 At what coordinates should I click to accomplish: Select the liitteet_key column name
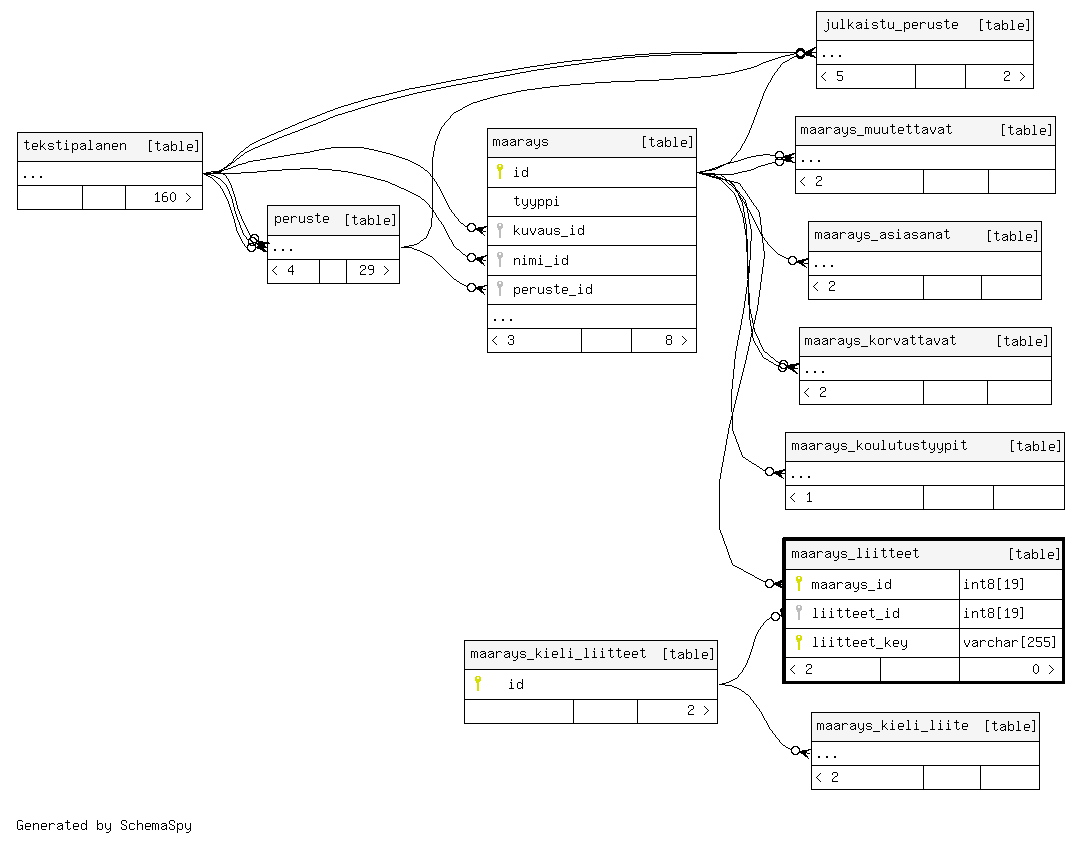[x=859, y=643]
